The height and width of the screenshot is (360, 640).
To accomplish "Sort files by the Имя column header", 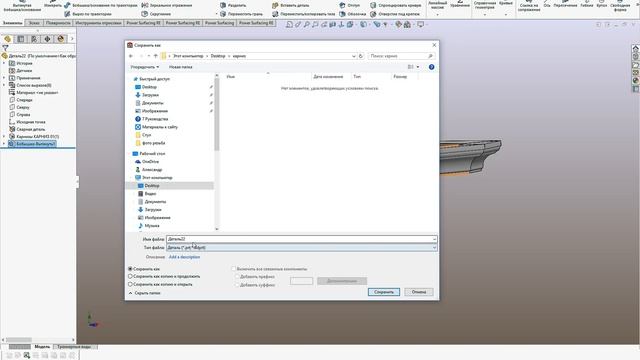I will [231, 77].
